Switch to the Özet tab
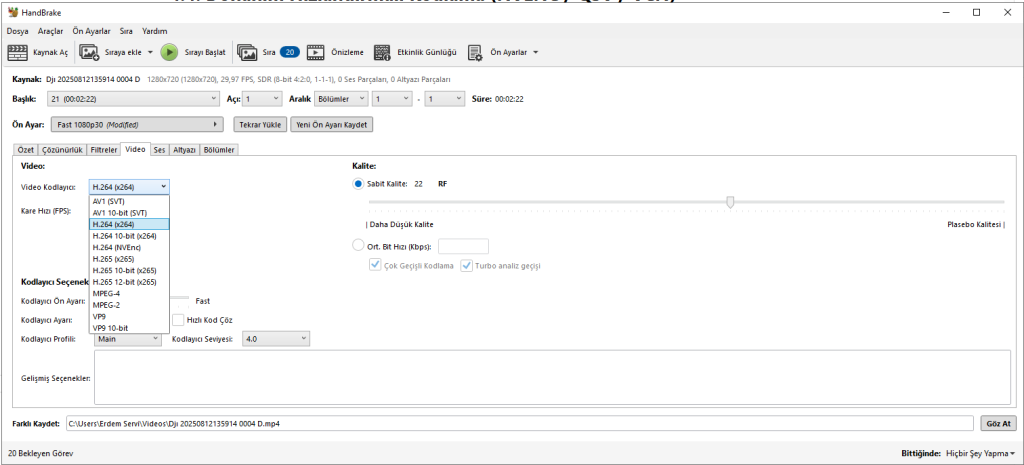 (x=25, y=150)
